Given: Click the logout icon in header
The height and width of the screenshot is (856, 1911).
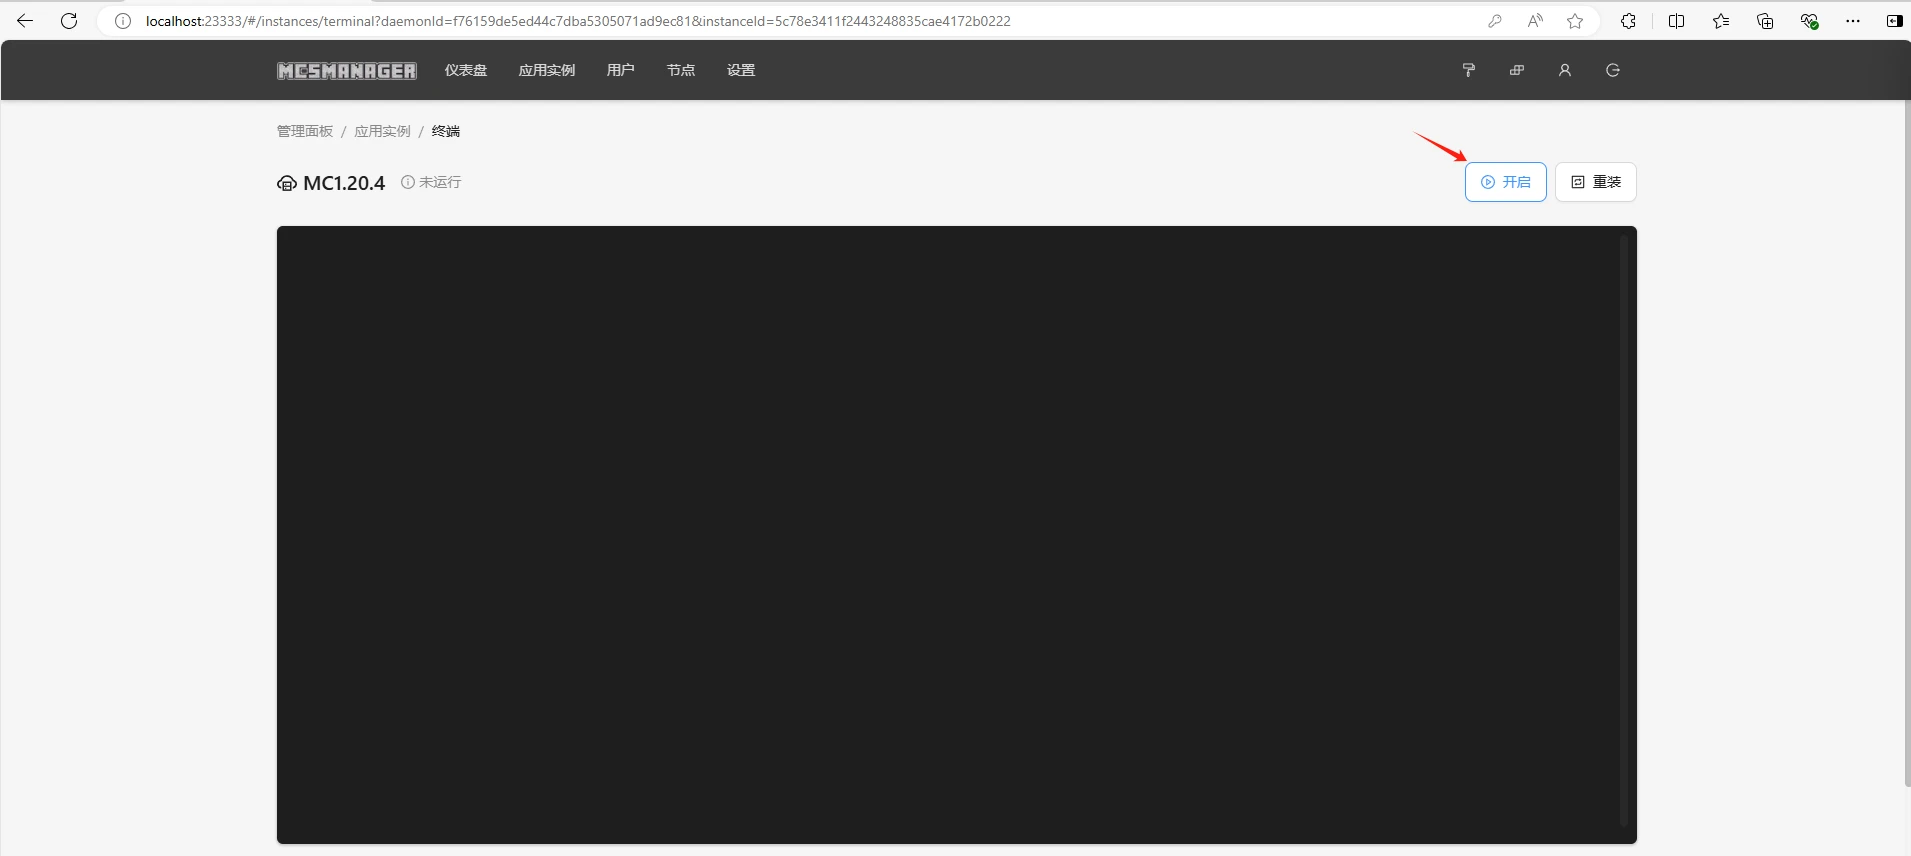Looking at the screenshot, I should 1612,70.
